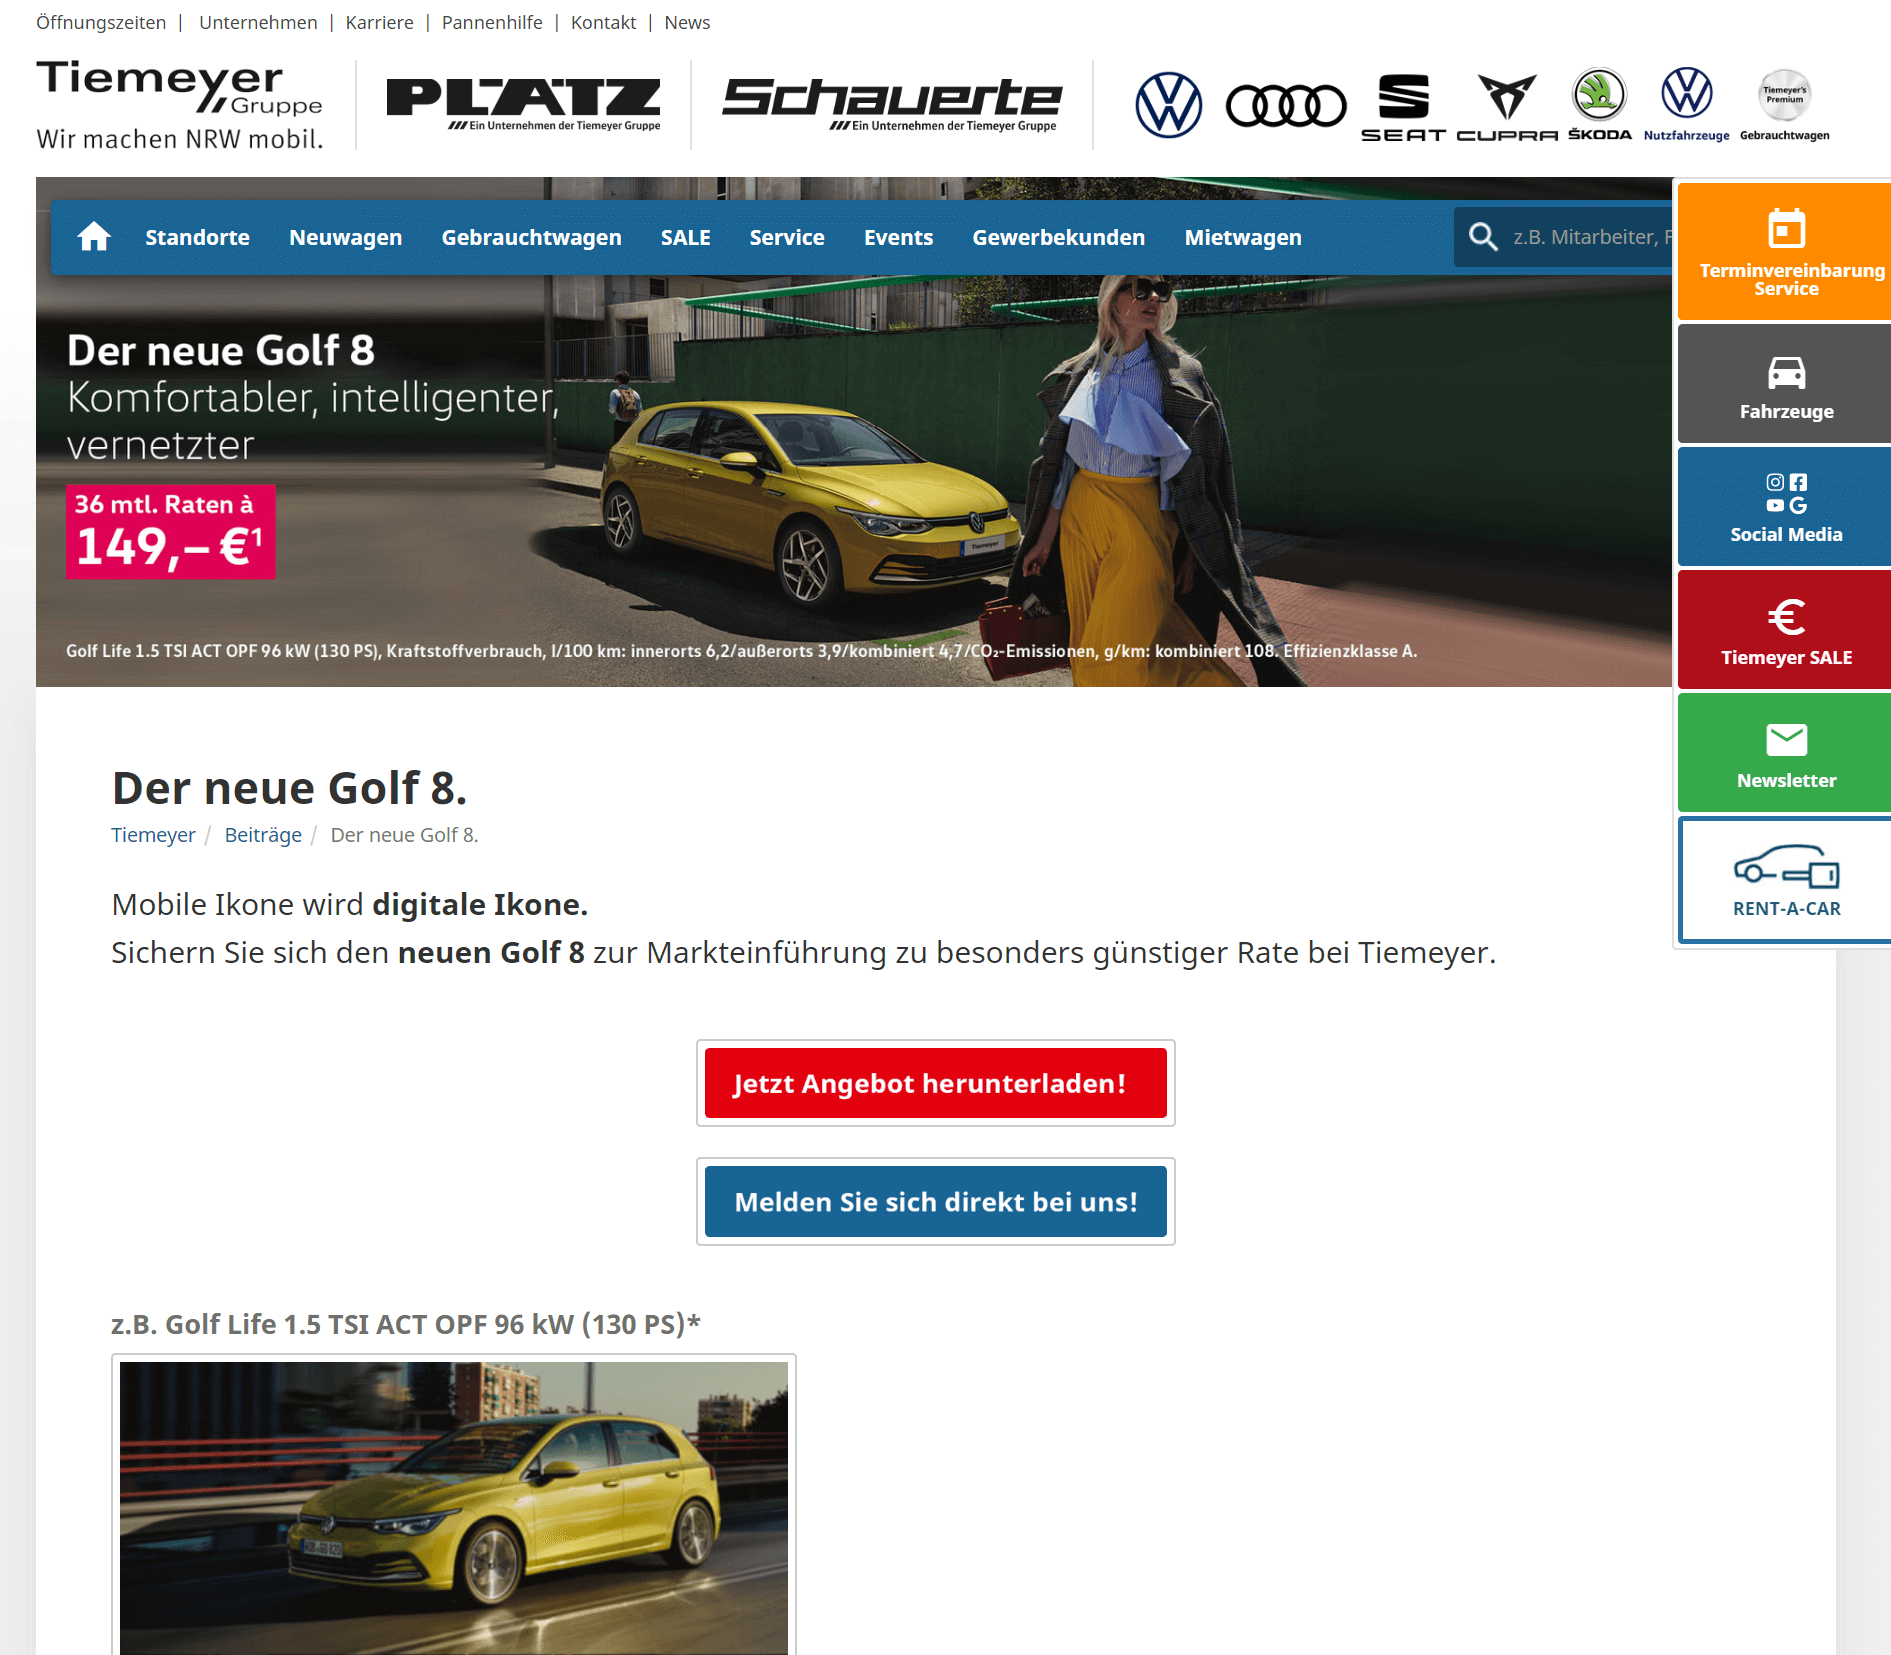Click the home icon in navigation bar
The height and width of the screenshot is (1655, 1891).
pyautogui.click(x=94, y=237)
